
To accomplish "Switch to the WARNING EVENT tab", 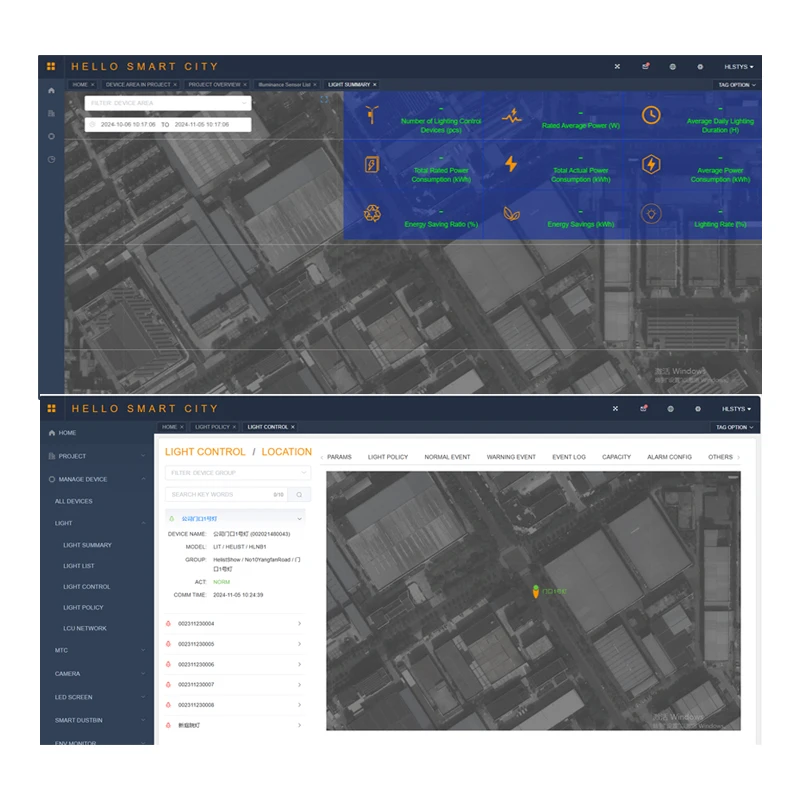I will [x=511, y=457].
